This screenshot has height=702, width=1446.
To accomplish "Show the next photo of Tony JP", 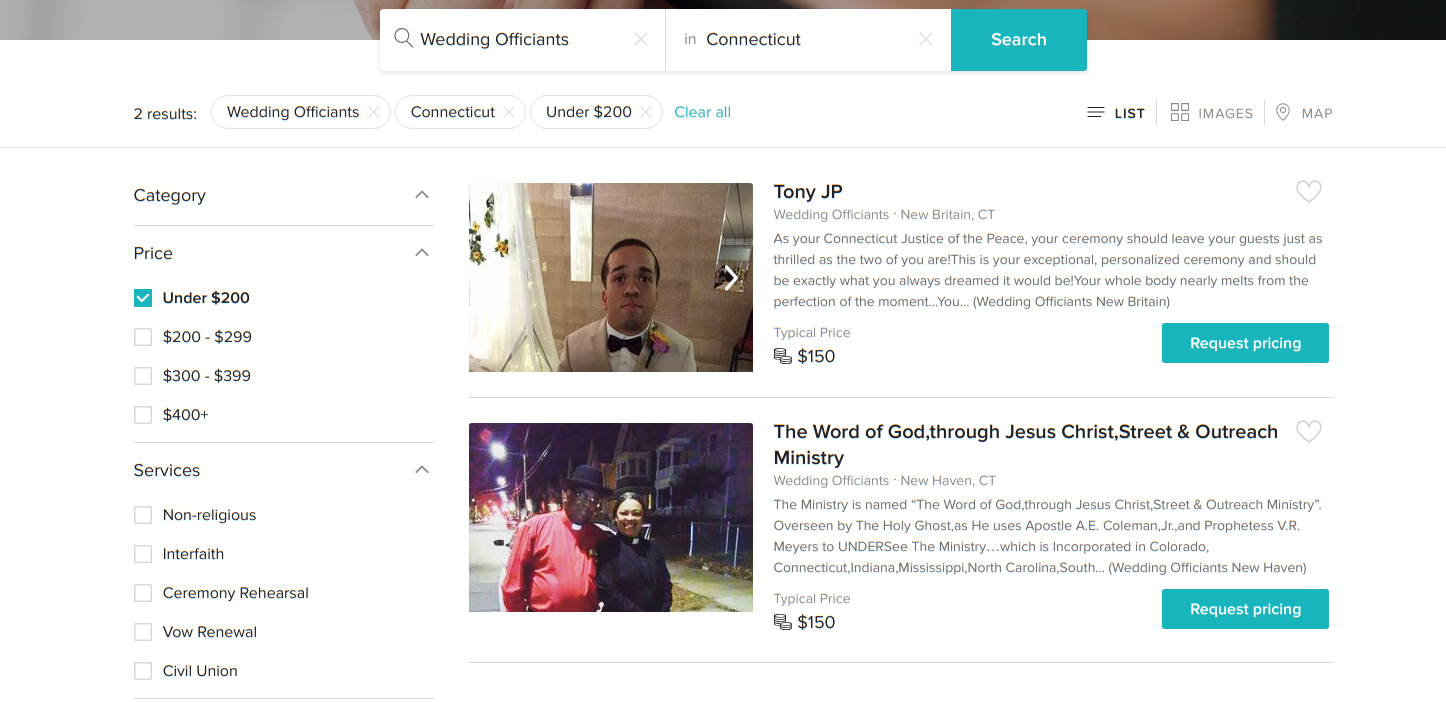I will click(731, 278).
